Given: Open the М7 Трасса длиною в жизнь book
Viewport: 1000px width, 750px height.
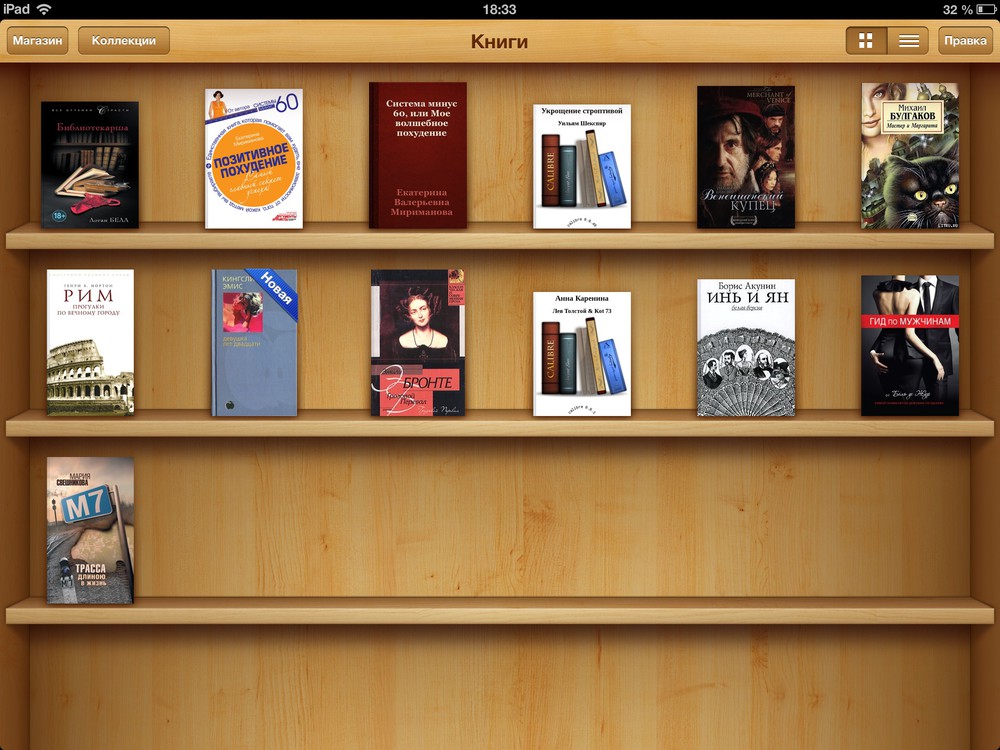Looking at the screenshot, I should 91,530.
